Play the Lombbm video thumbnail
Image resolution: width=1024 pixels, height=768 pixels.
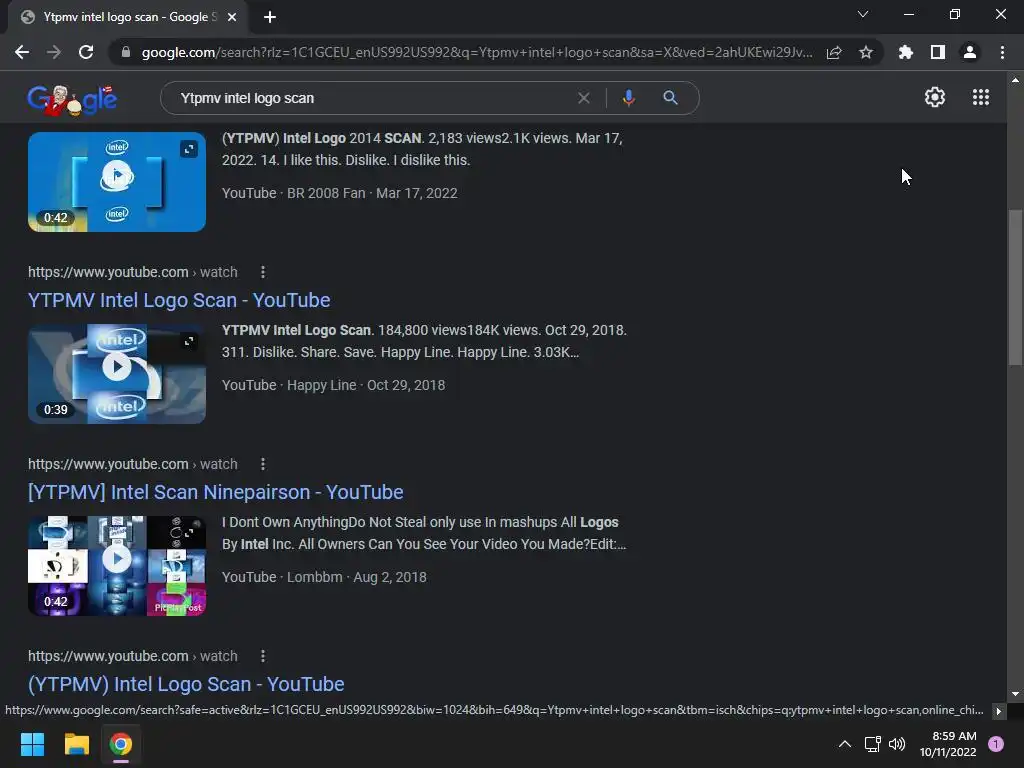117,560
